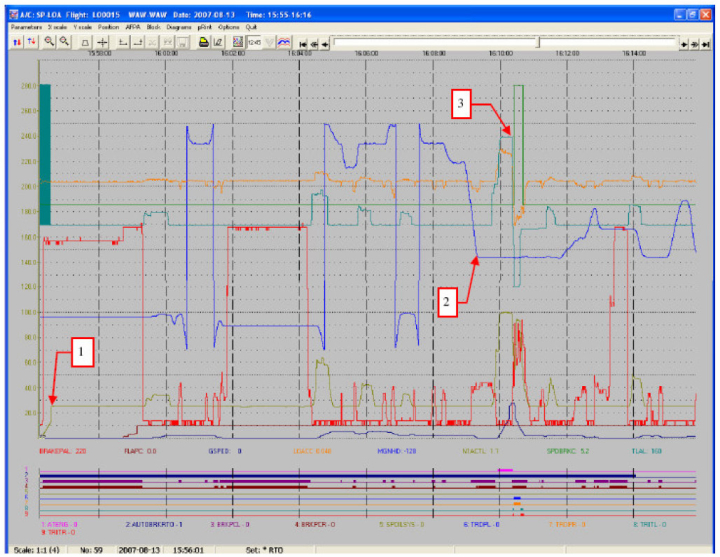
Task: Click the 4:BRKPCR - 0 discrete label
Action: pos(315,524)
